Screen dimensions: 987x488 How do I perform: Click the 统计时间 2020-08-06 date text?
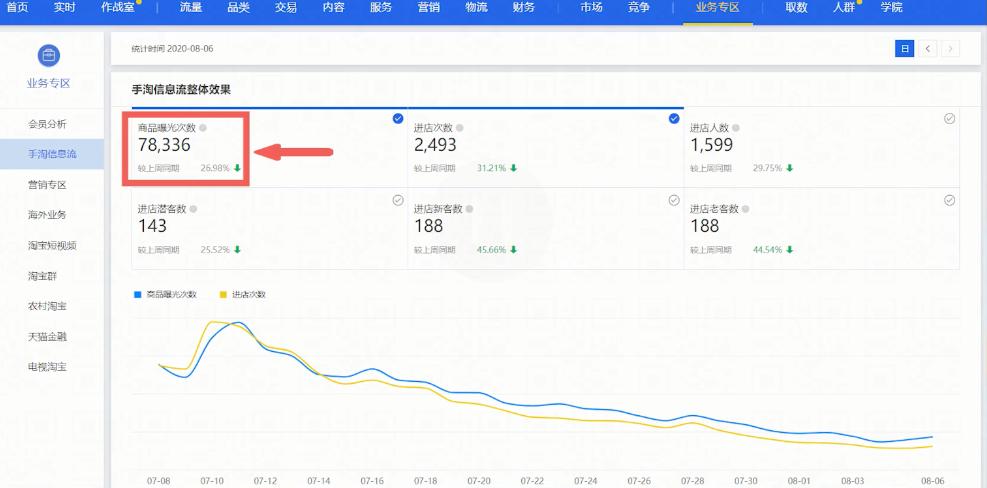click(172, 48)
